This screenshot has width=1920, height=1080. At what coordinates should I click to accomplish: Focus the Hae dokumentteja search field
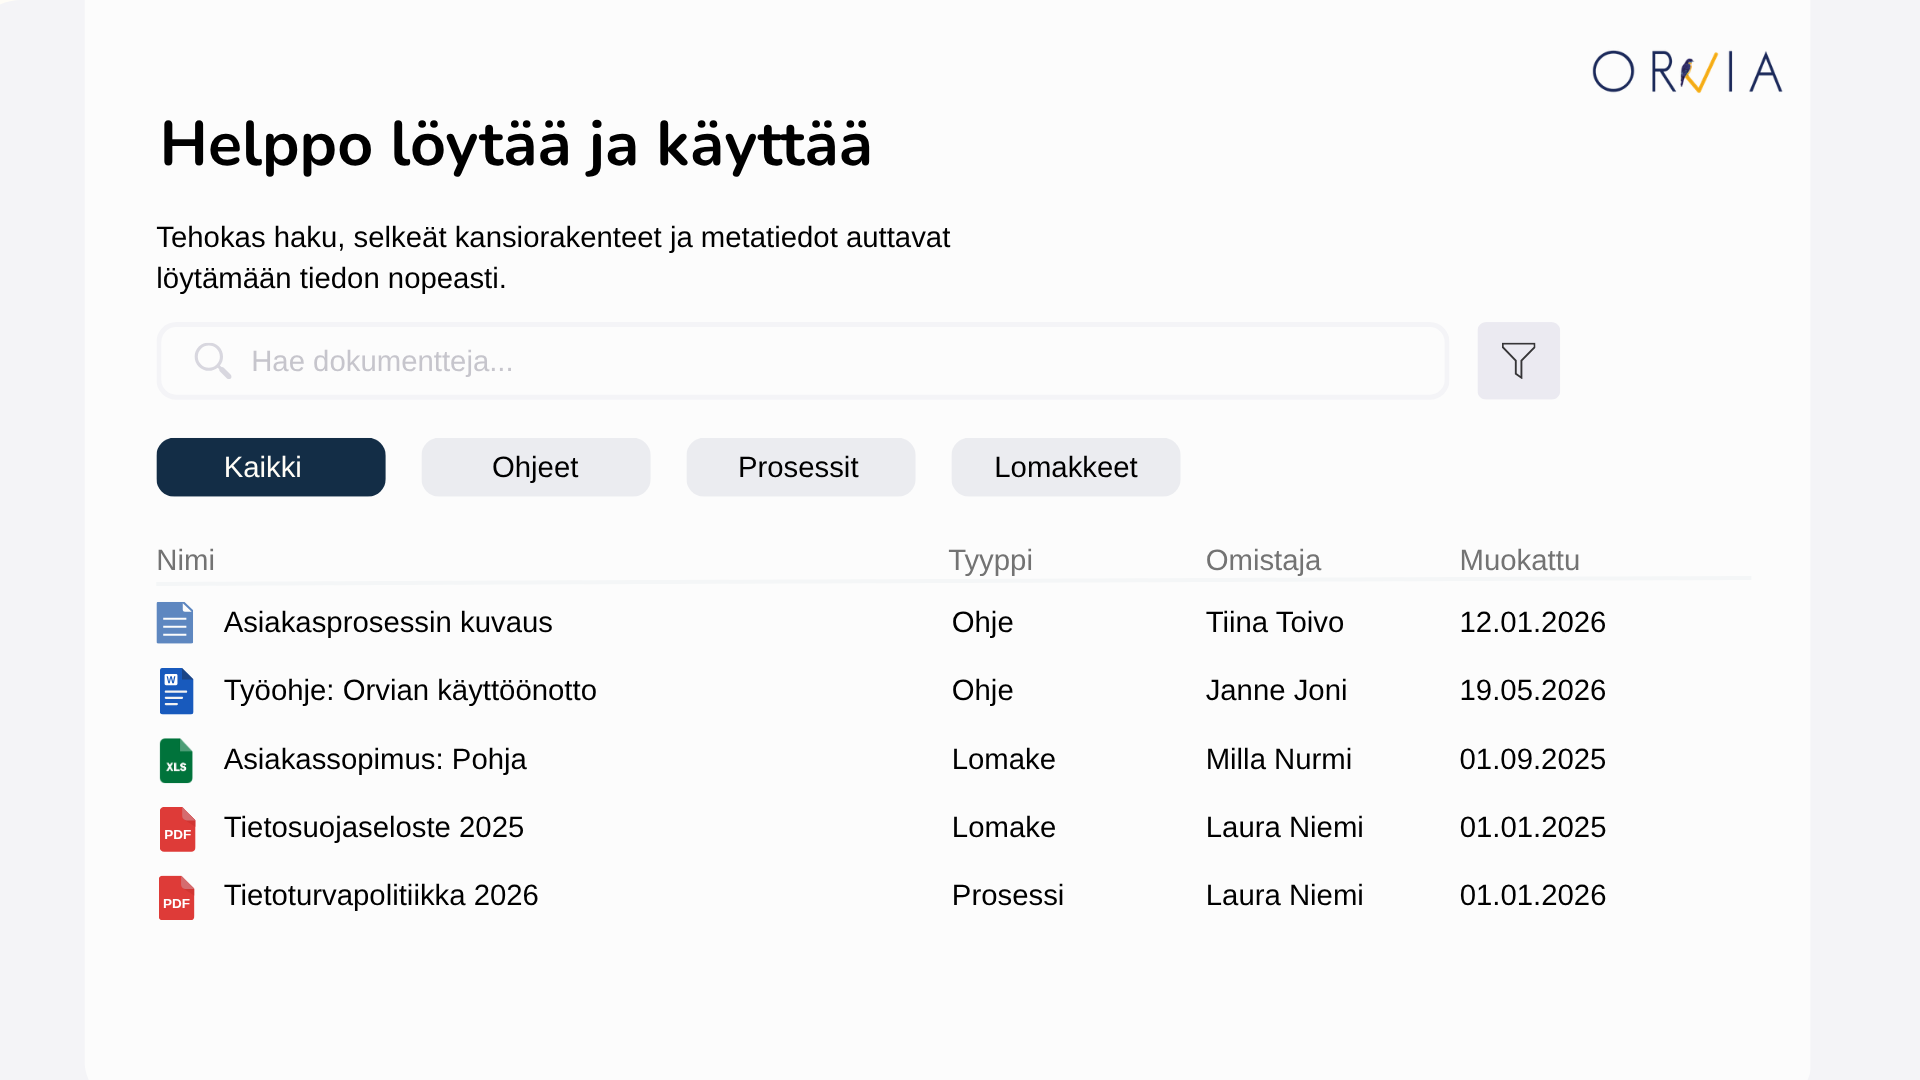pos(803,361)
